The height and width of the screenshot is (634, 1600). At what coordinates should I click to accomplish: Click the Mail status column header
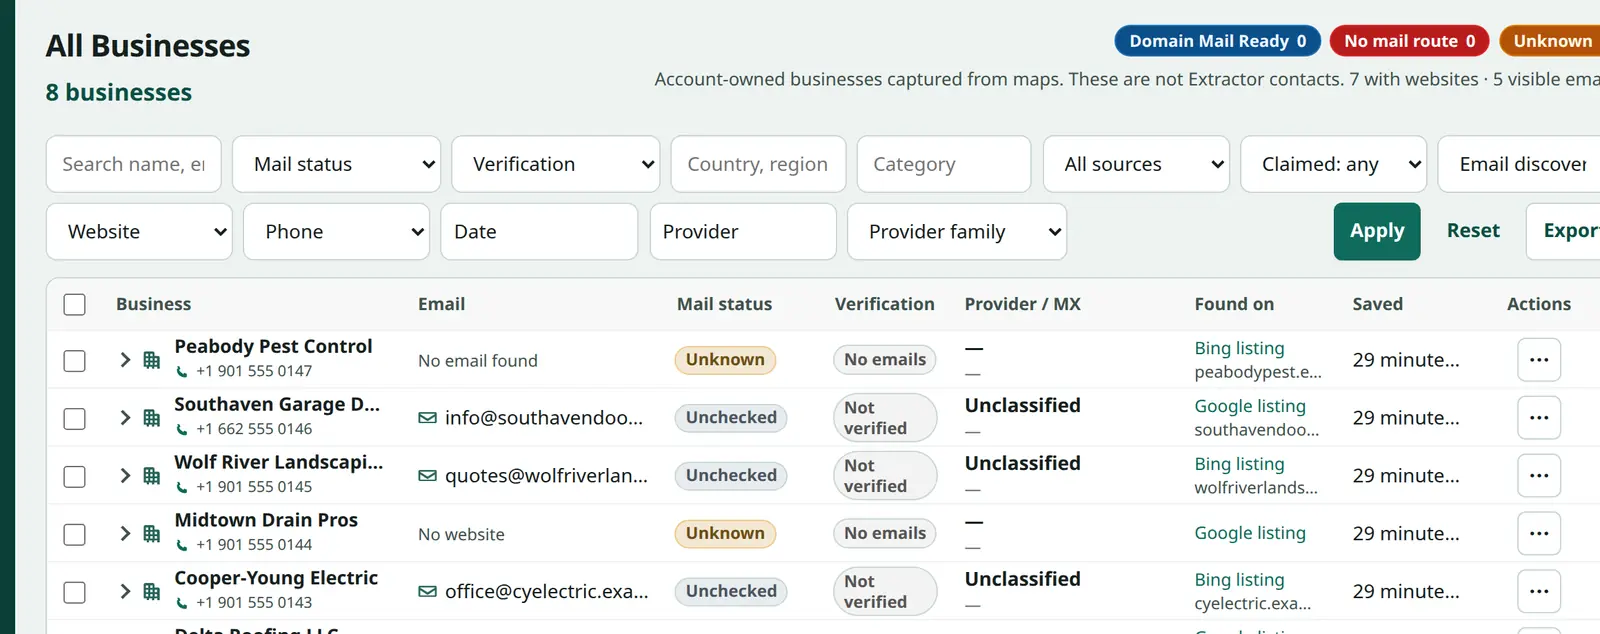pos(724,304)
